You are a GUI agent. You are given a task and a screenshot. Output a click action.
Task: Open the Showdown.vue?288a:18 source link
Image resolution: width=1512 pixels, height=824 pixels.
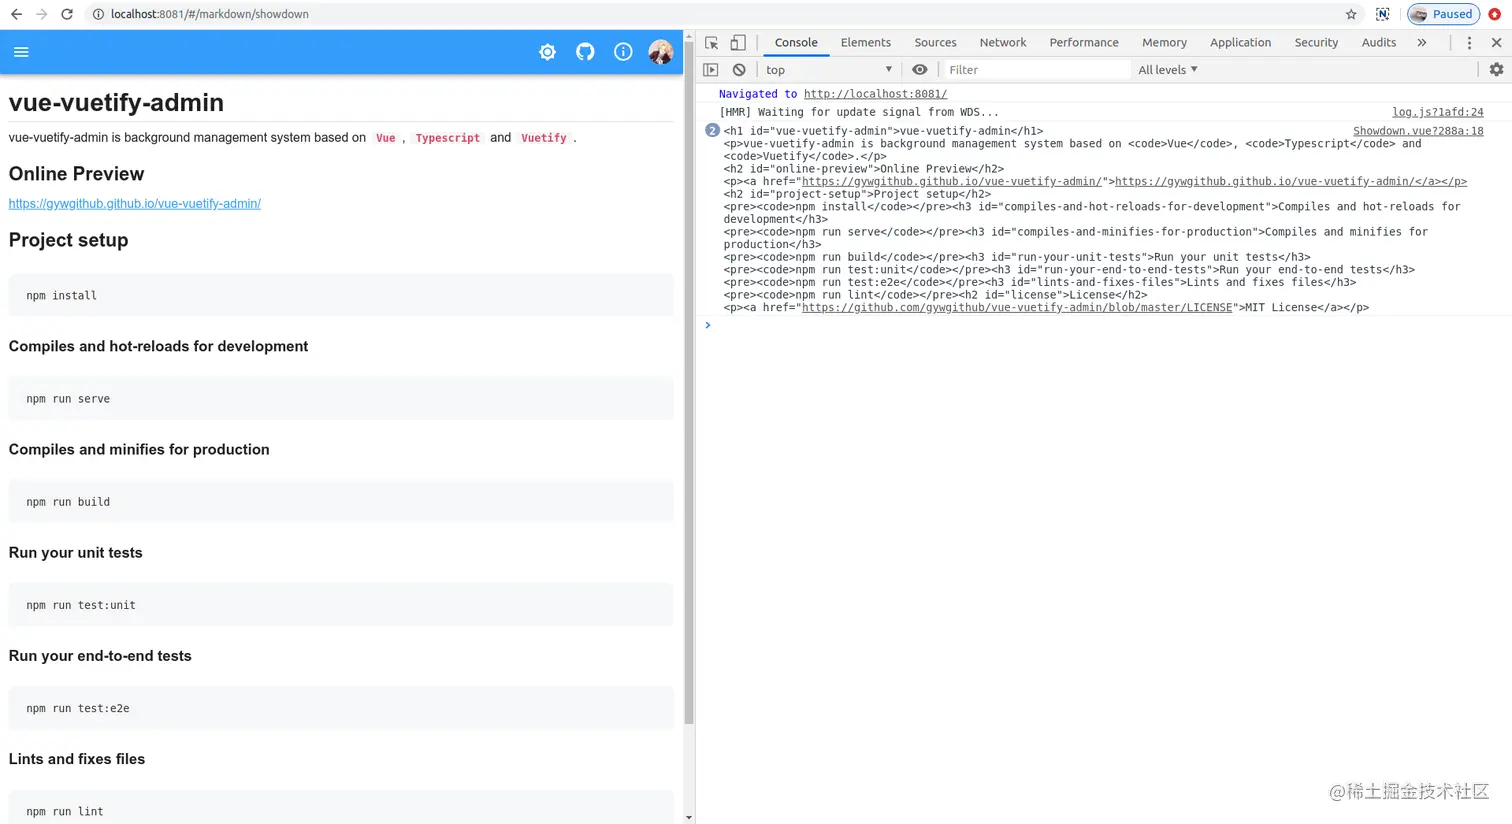[x=1418, y=131]
